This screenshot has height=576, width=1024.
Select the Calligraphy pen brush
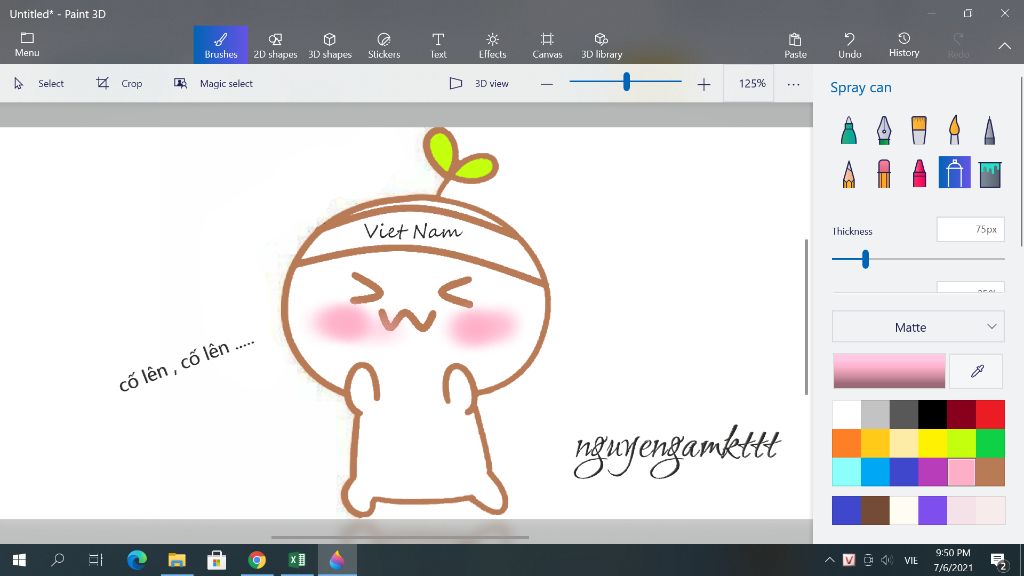(884, 130)
